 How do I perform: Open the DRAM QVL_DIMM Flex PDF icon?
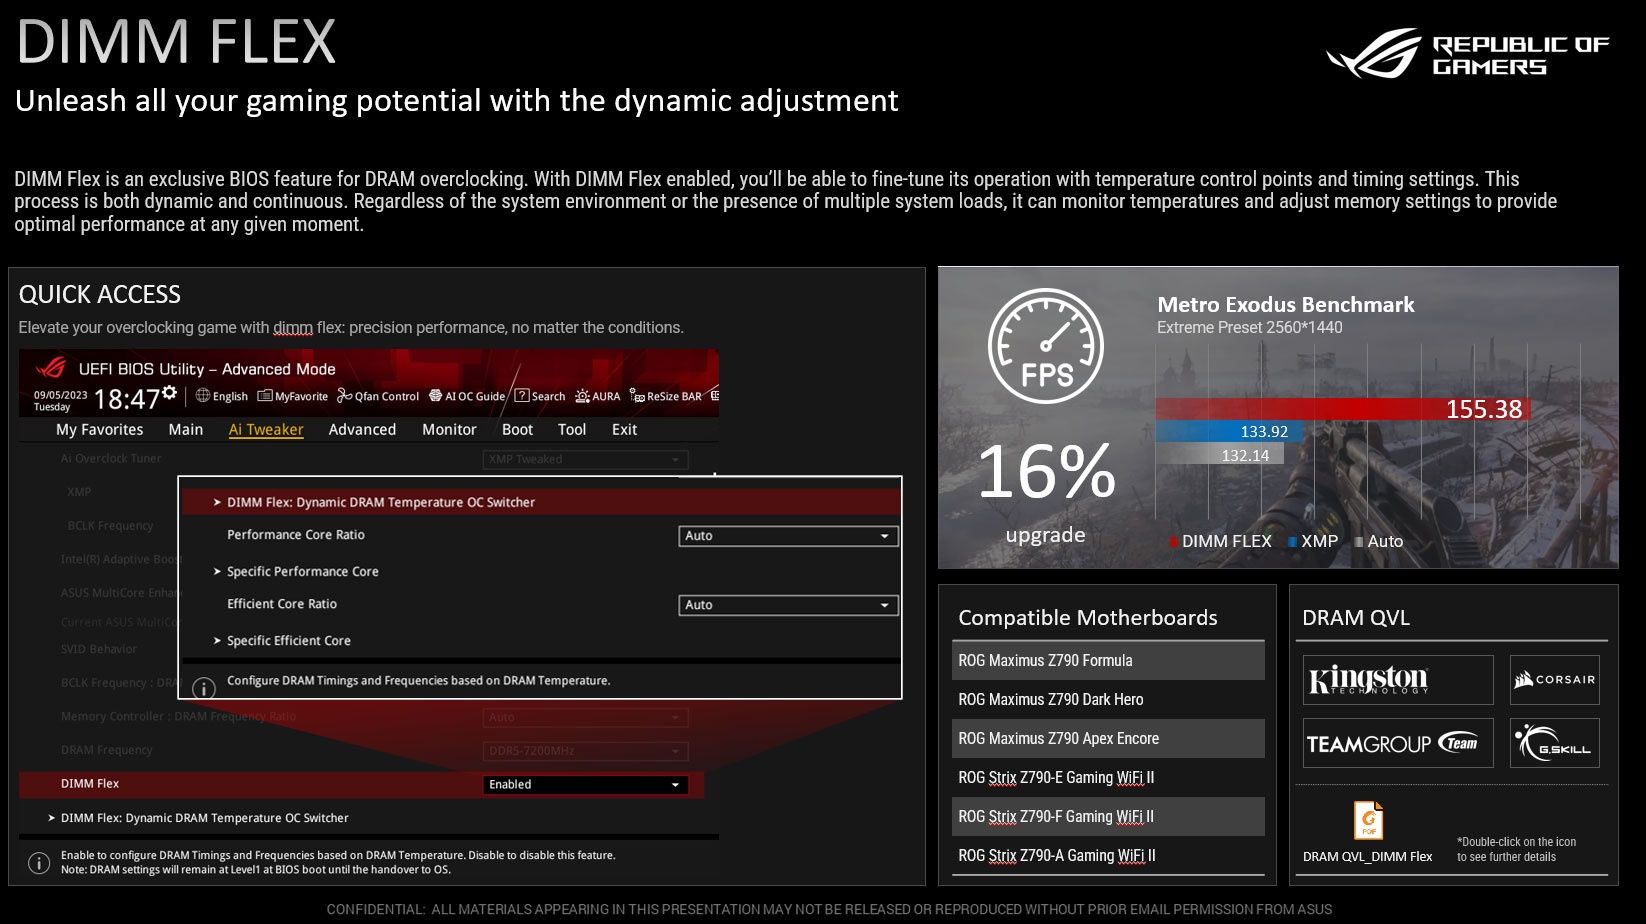1367,820
